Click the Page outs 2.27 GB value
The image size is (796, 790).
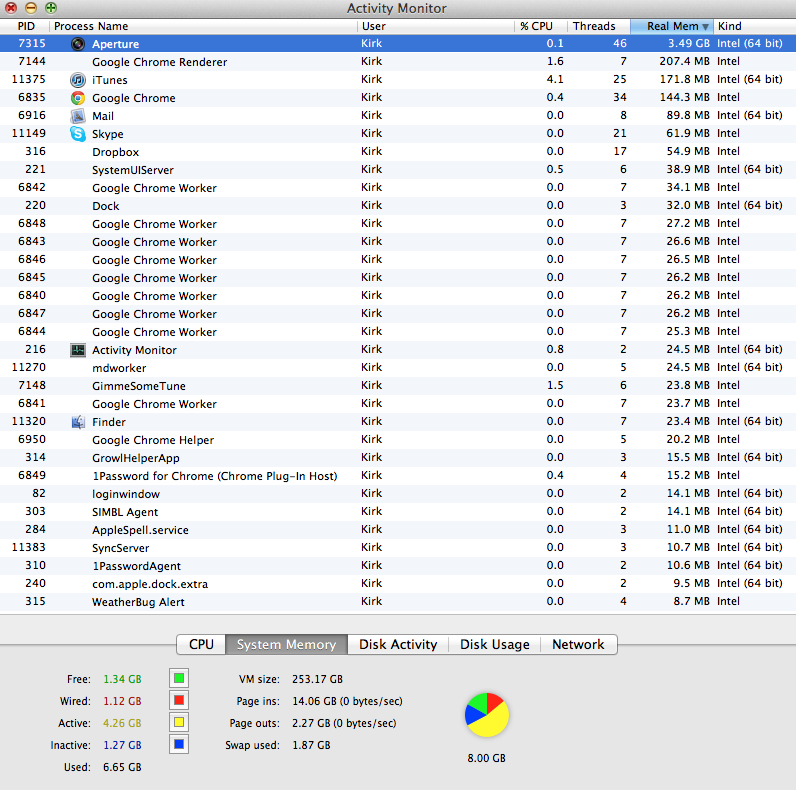coord(344,723)
